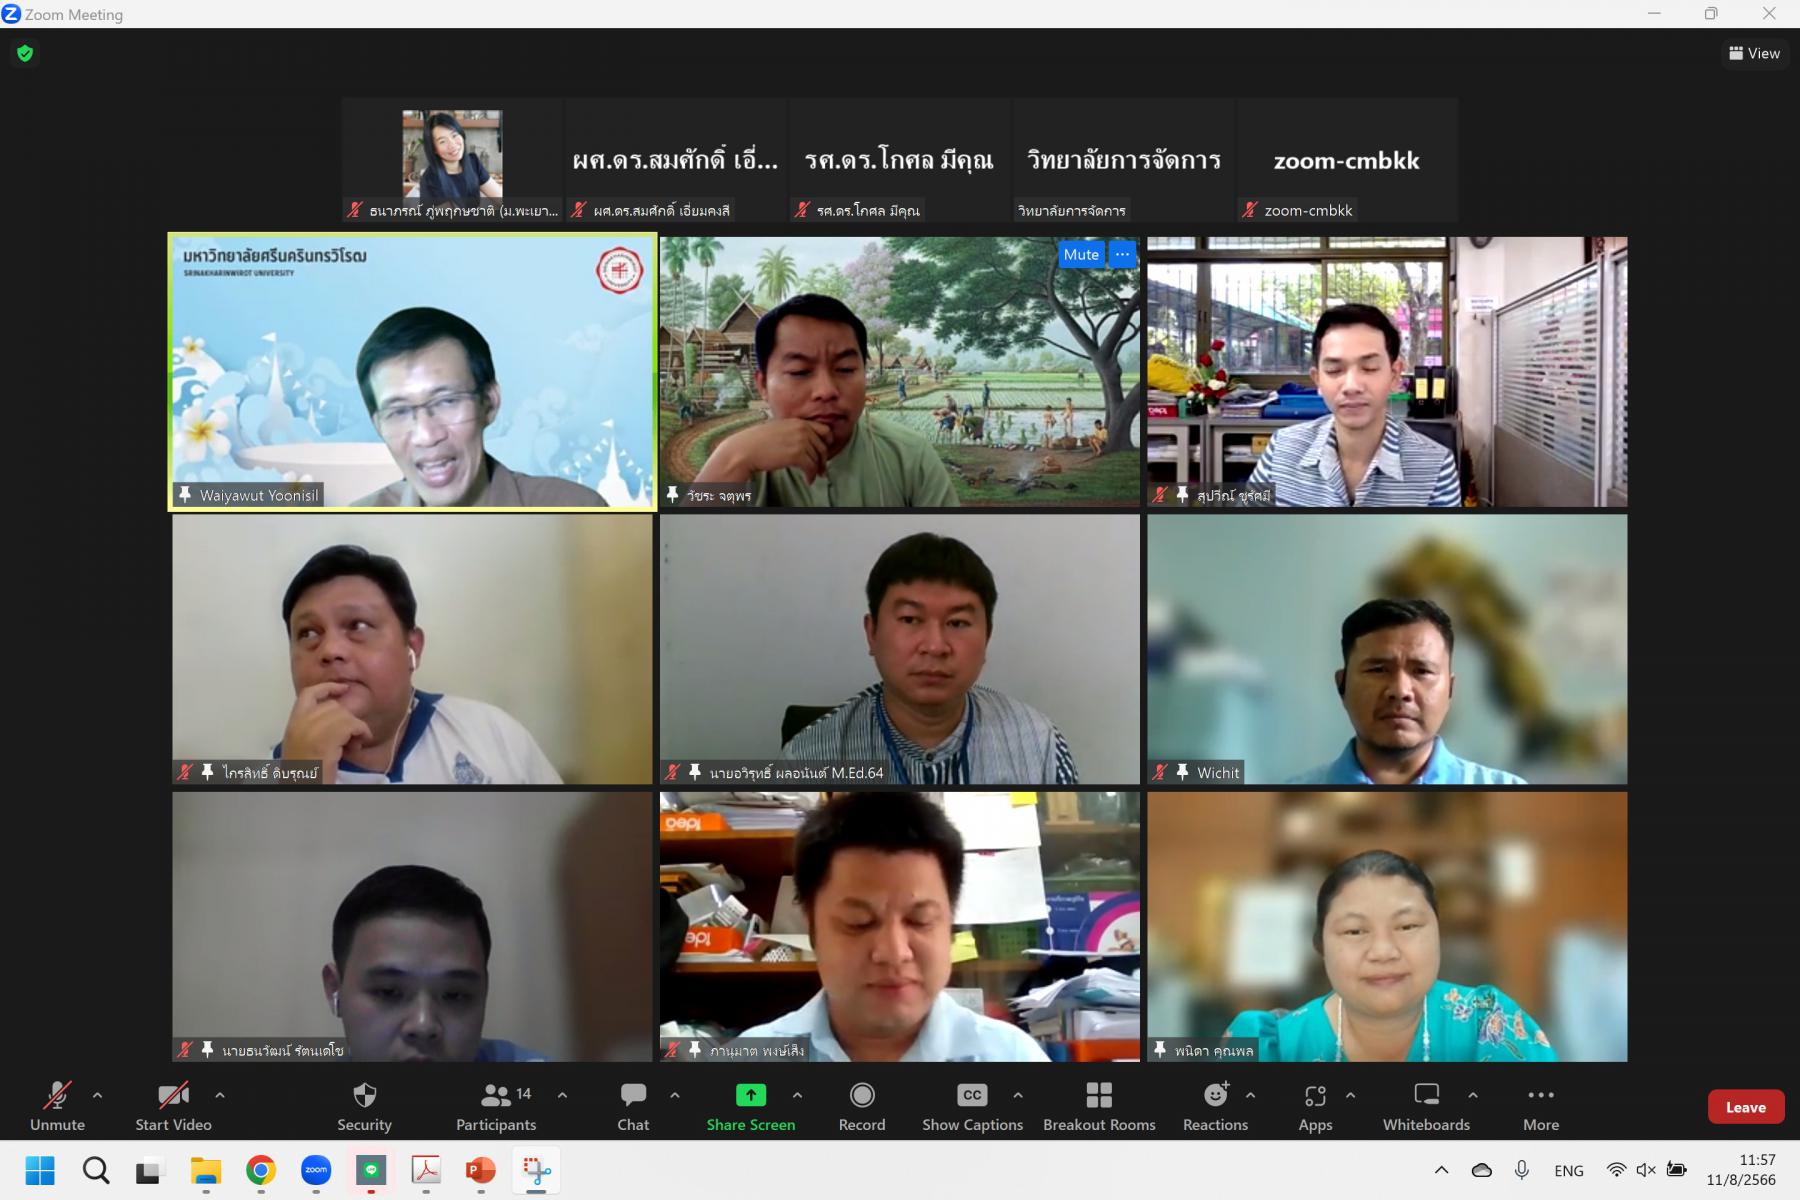Image resolution: width=1800 pixels, height=1200 pixels.
Task: Expand chat options chevron beside Chat
Action: [x=675, y=1095]
